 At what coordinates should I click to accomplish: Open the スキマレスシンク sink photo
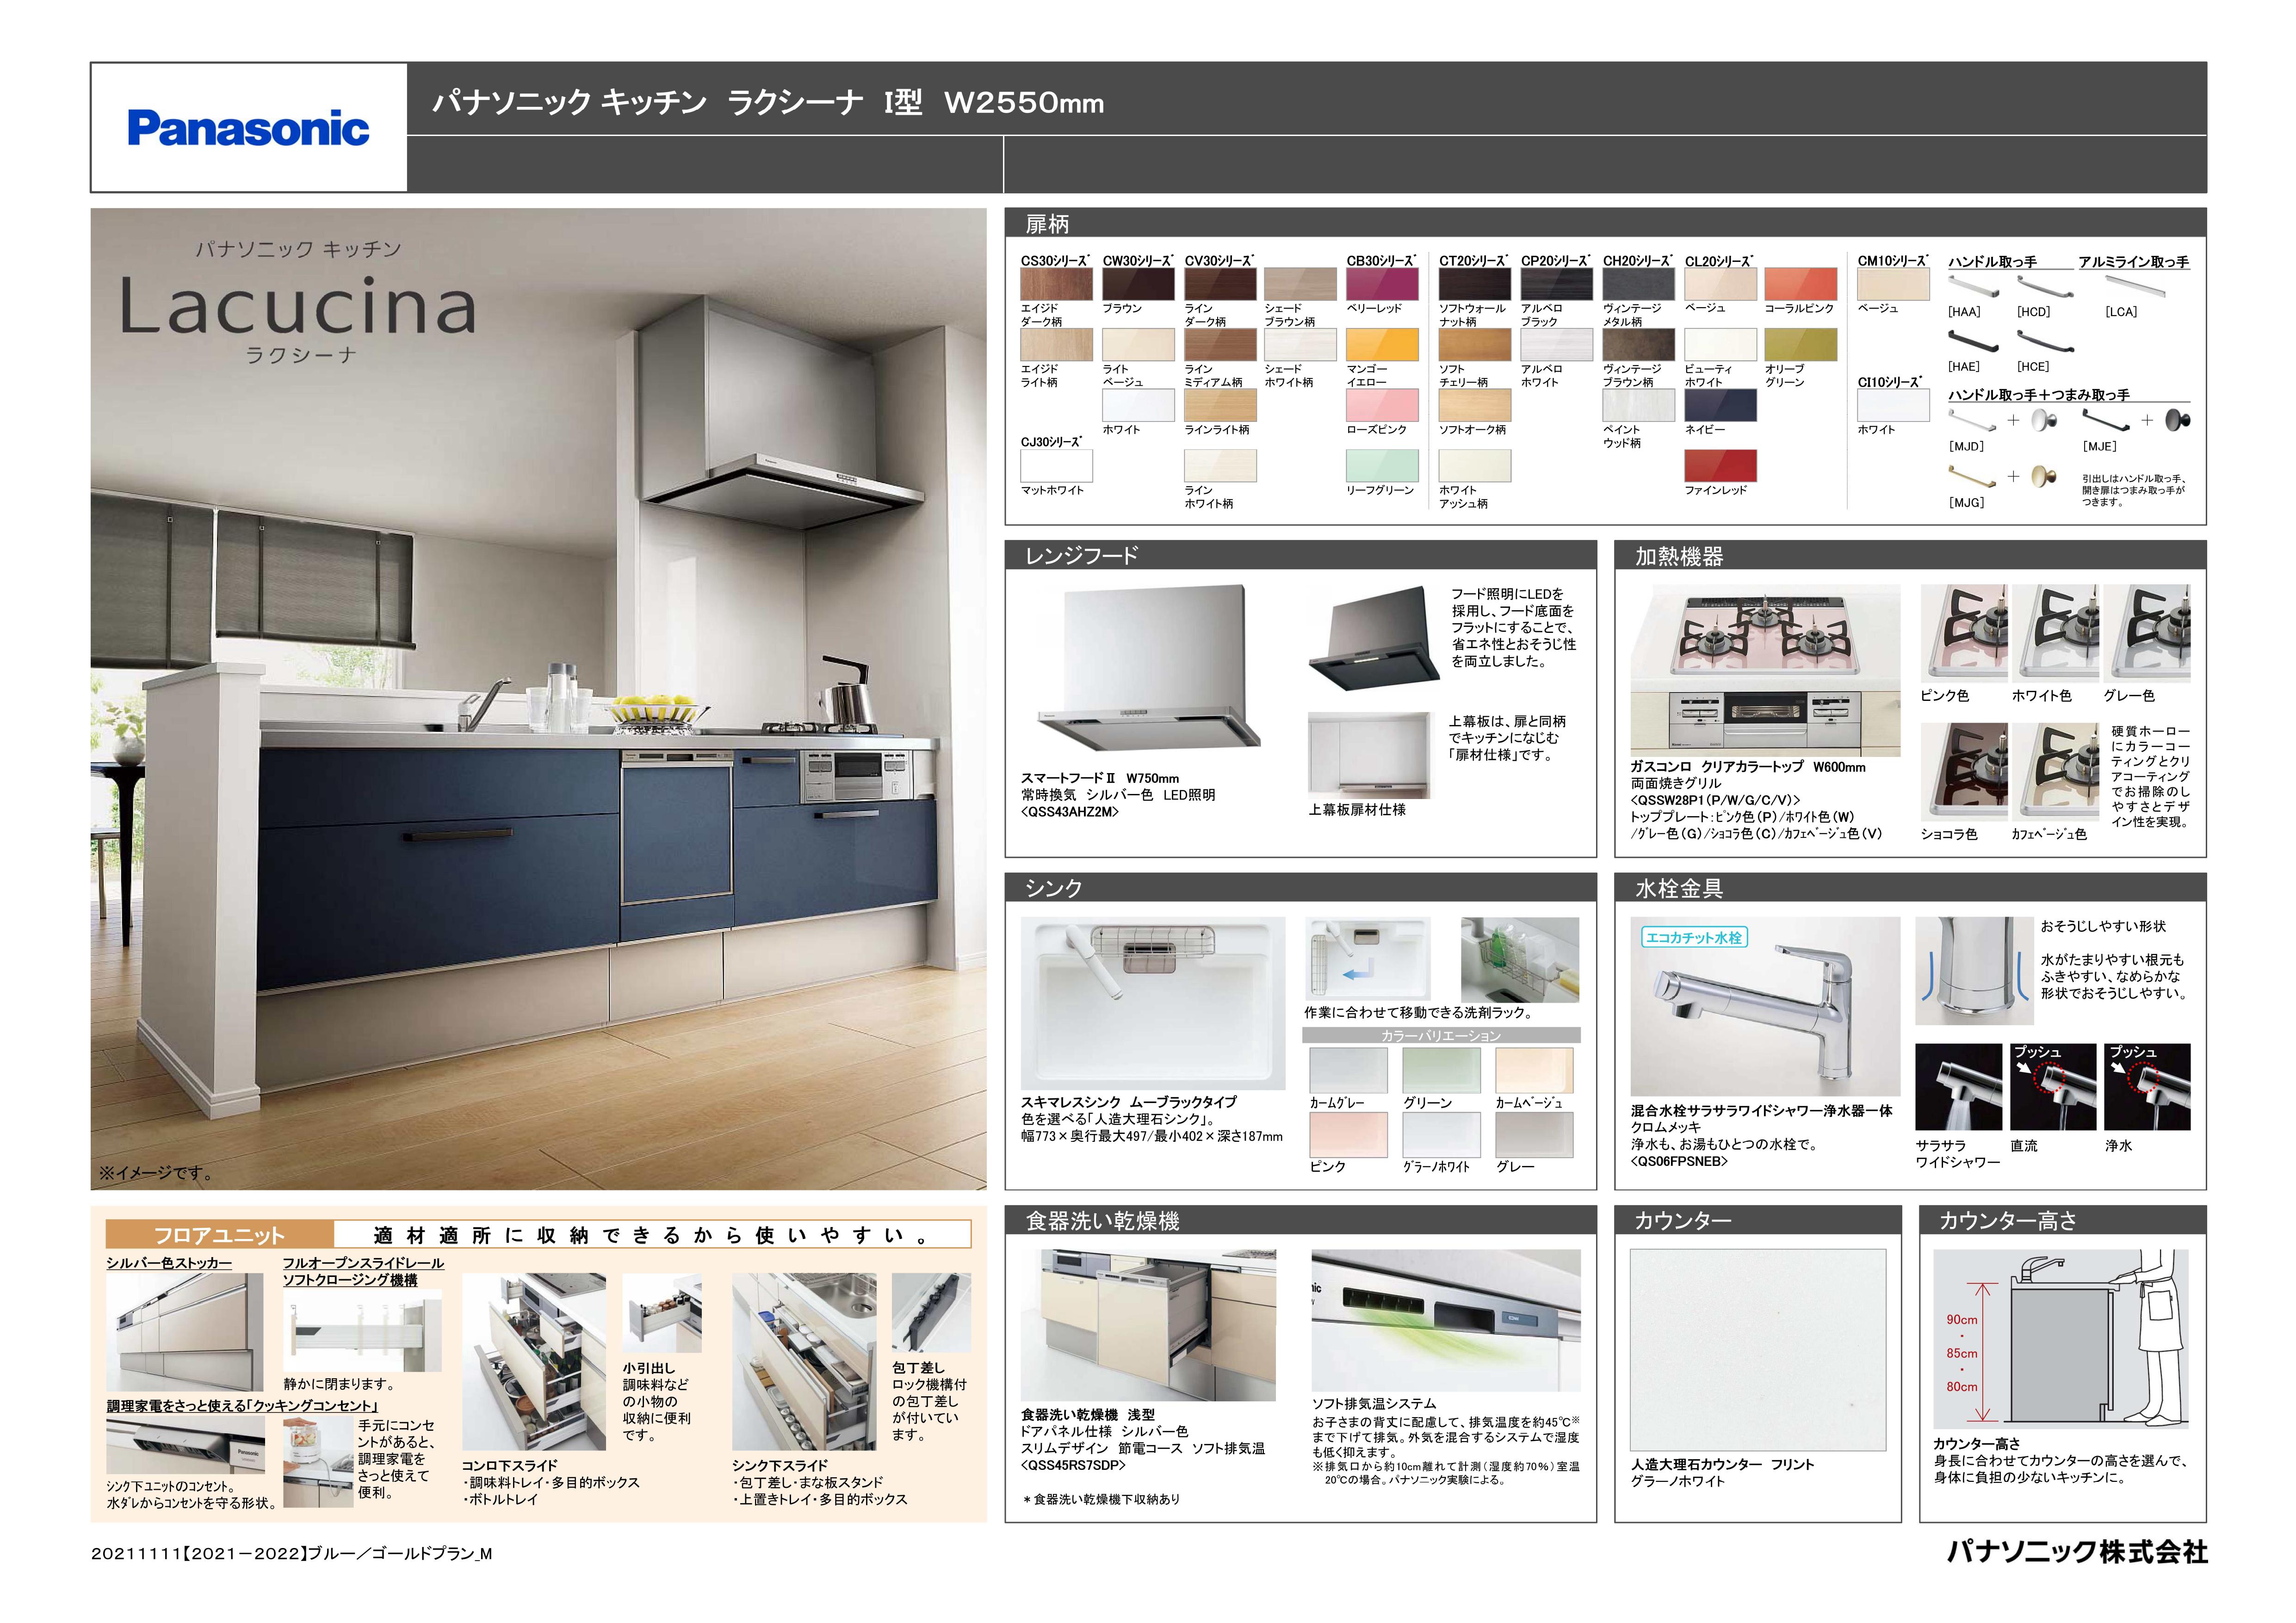1153,1004
